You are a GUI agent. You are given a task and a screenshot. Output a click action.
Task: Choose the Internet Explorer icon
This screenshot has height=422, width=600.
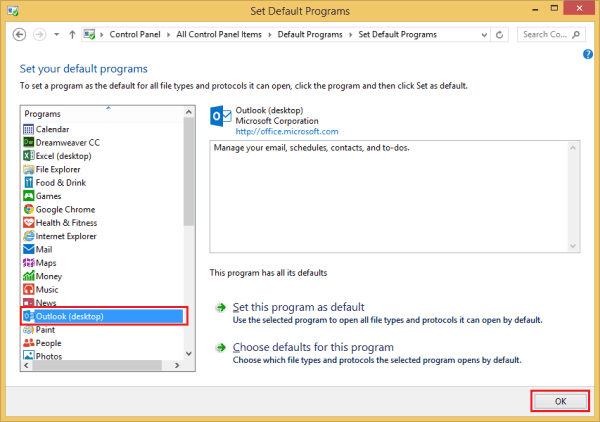tap(28, 236)
